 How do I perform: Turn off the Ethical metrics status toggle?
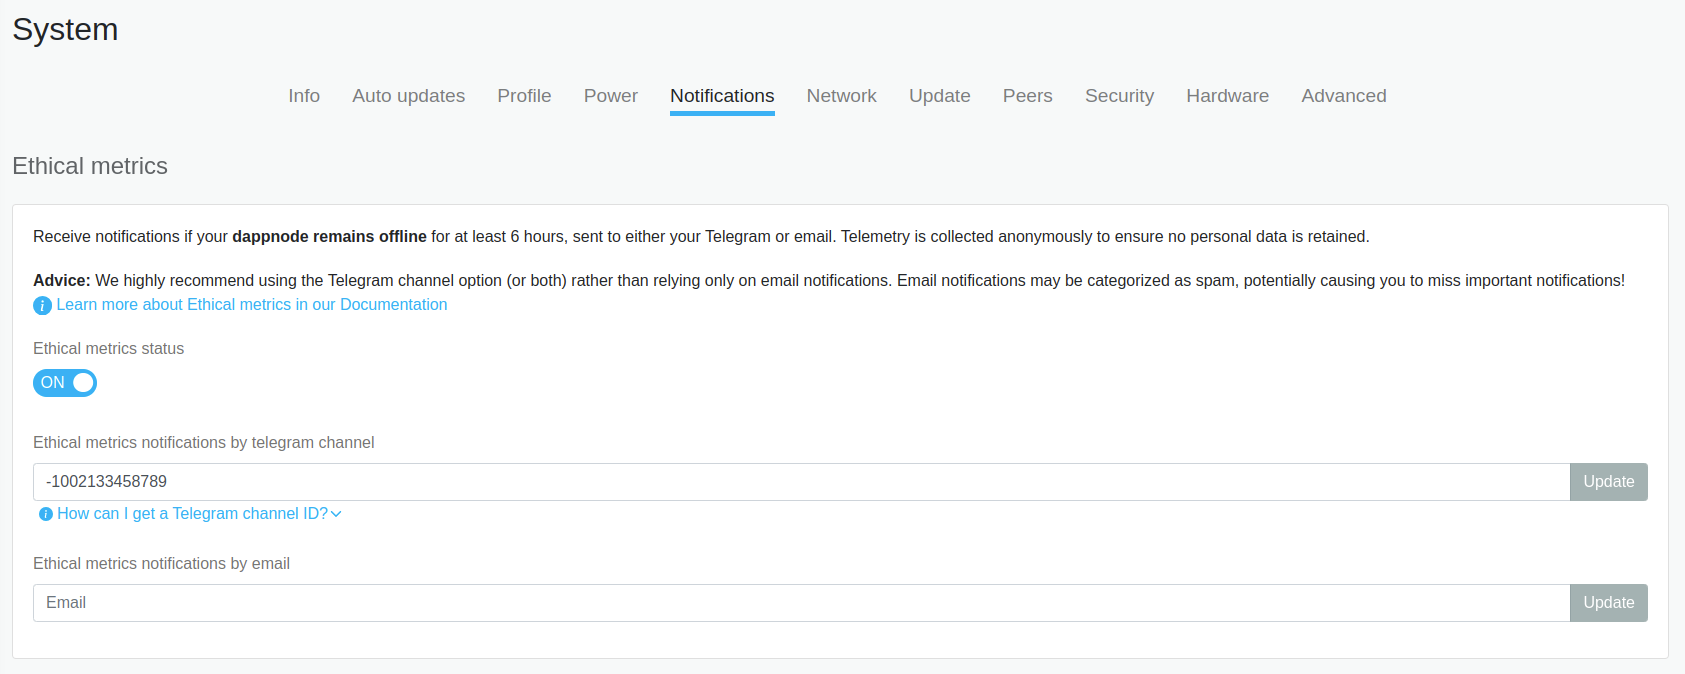tap(65, 383)
